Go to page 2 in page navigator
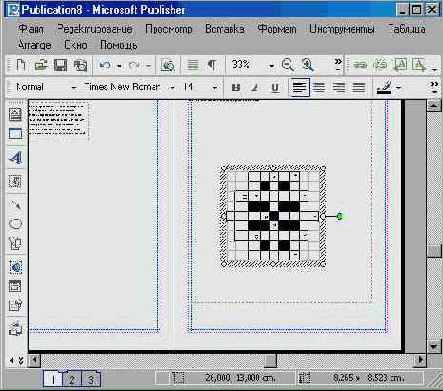Screen dimensions: 443x391 (72, 379)
